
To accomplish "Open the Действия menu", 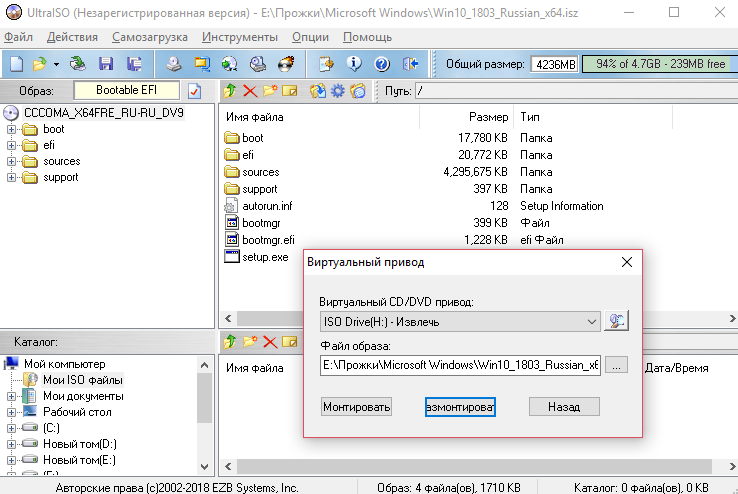I will pyautogui.click(x=72, y=37).
